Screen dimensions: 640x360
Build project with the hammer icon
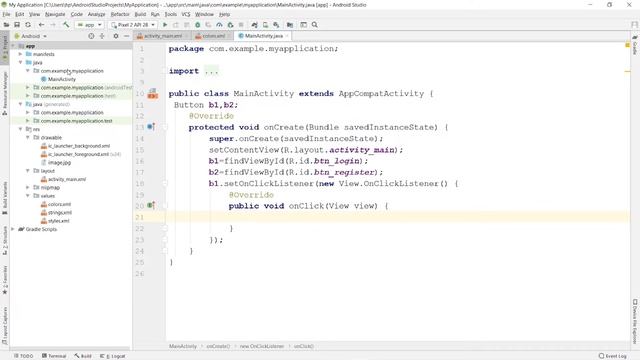(66, 25)
